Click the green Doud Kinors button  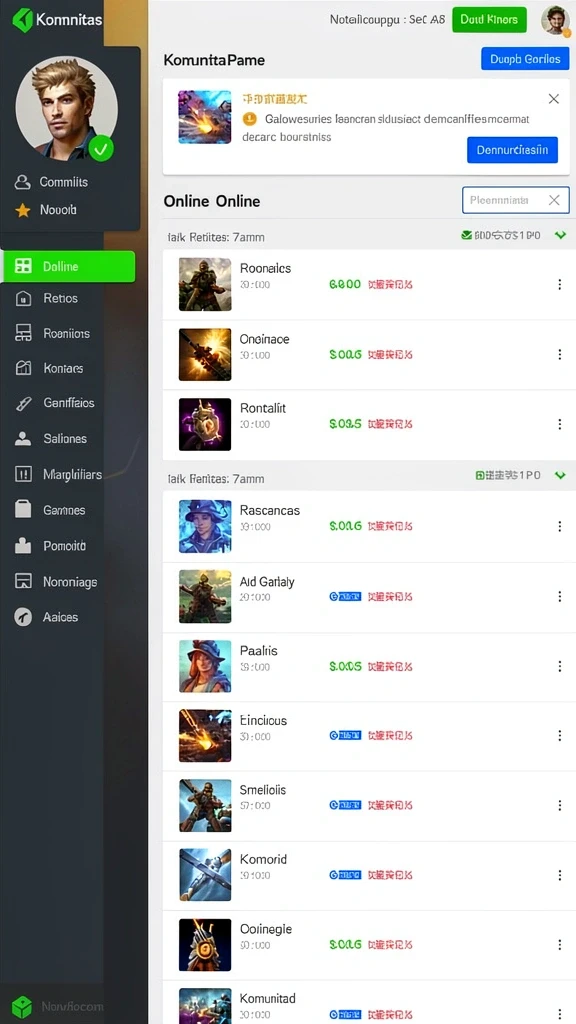[x=489, y=20]
